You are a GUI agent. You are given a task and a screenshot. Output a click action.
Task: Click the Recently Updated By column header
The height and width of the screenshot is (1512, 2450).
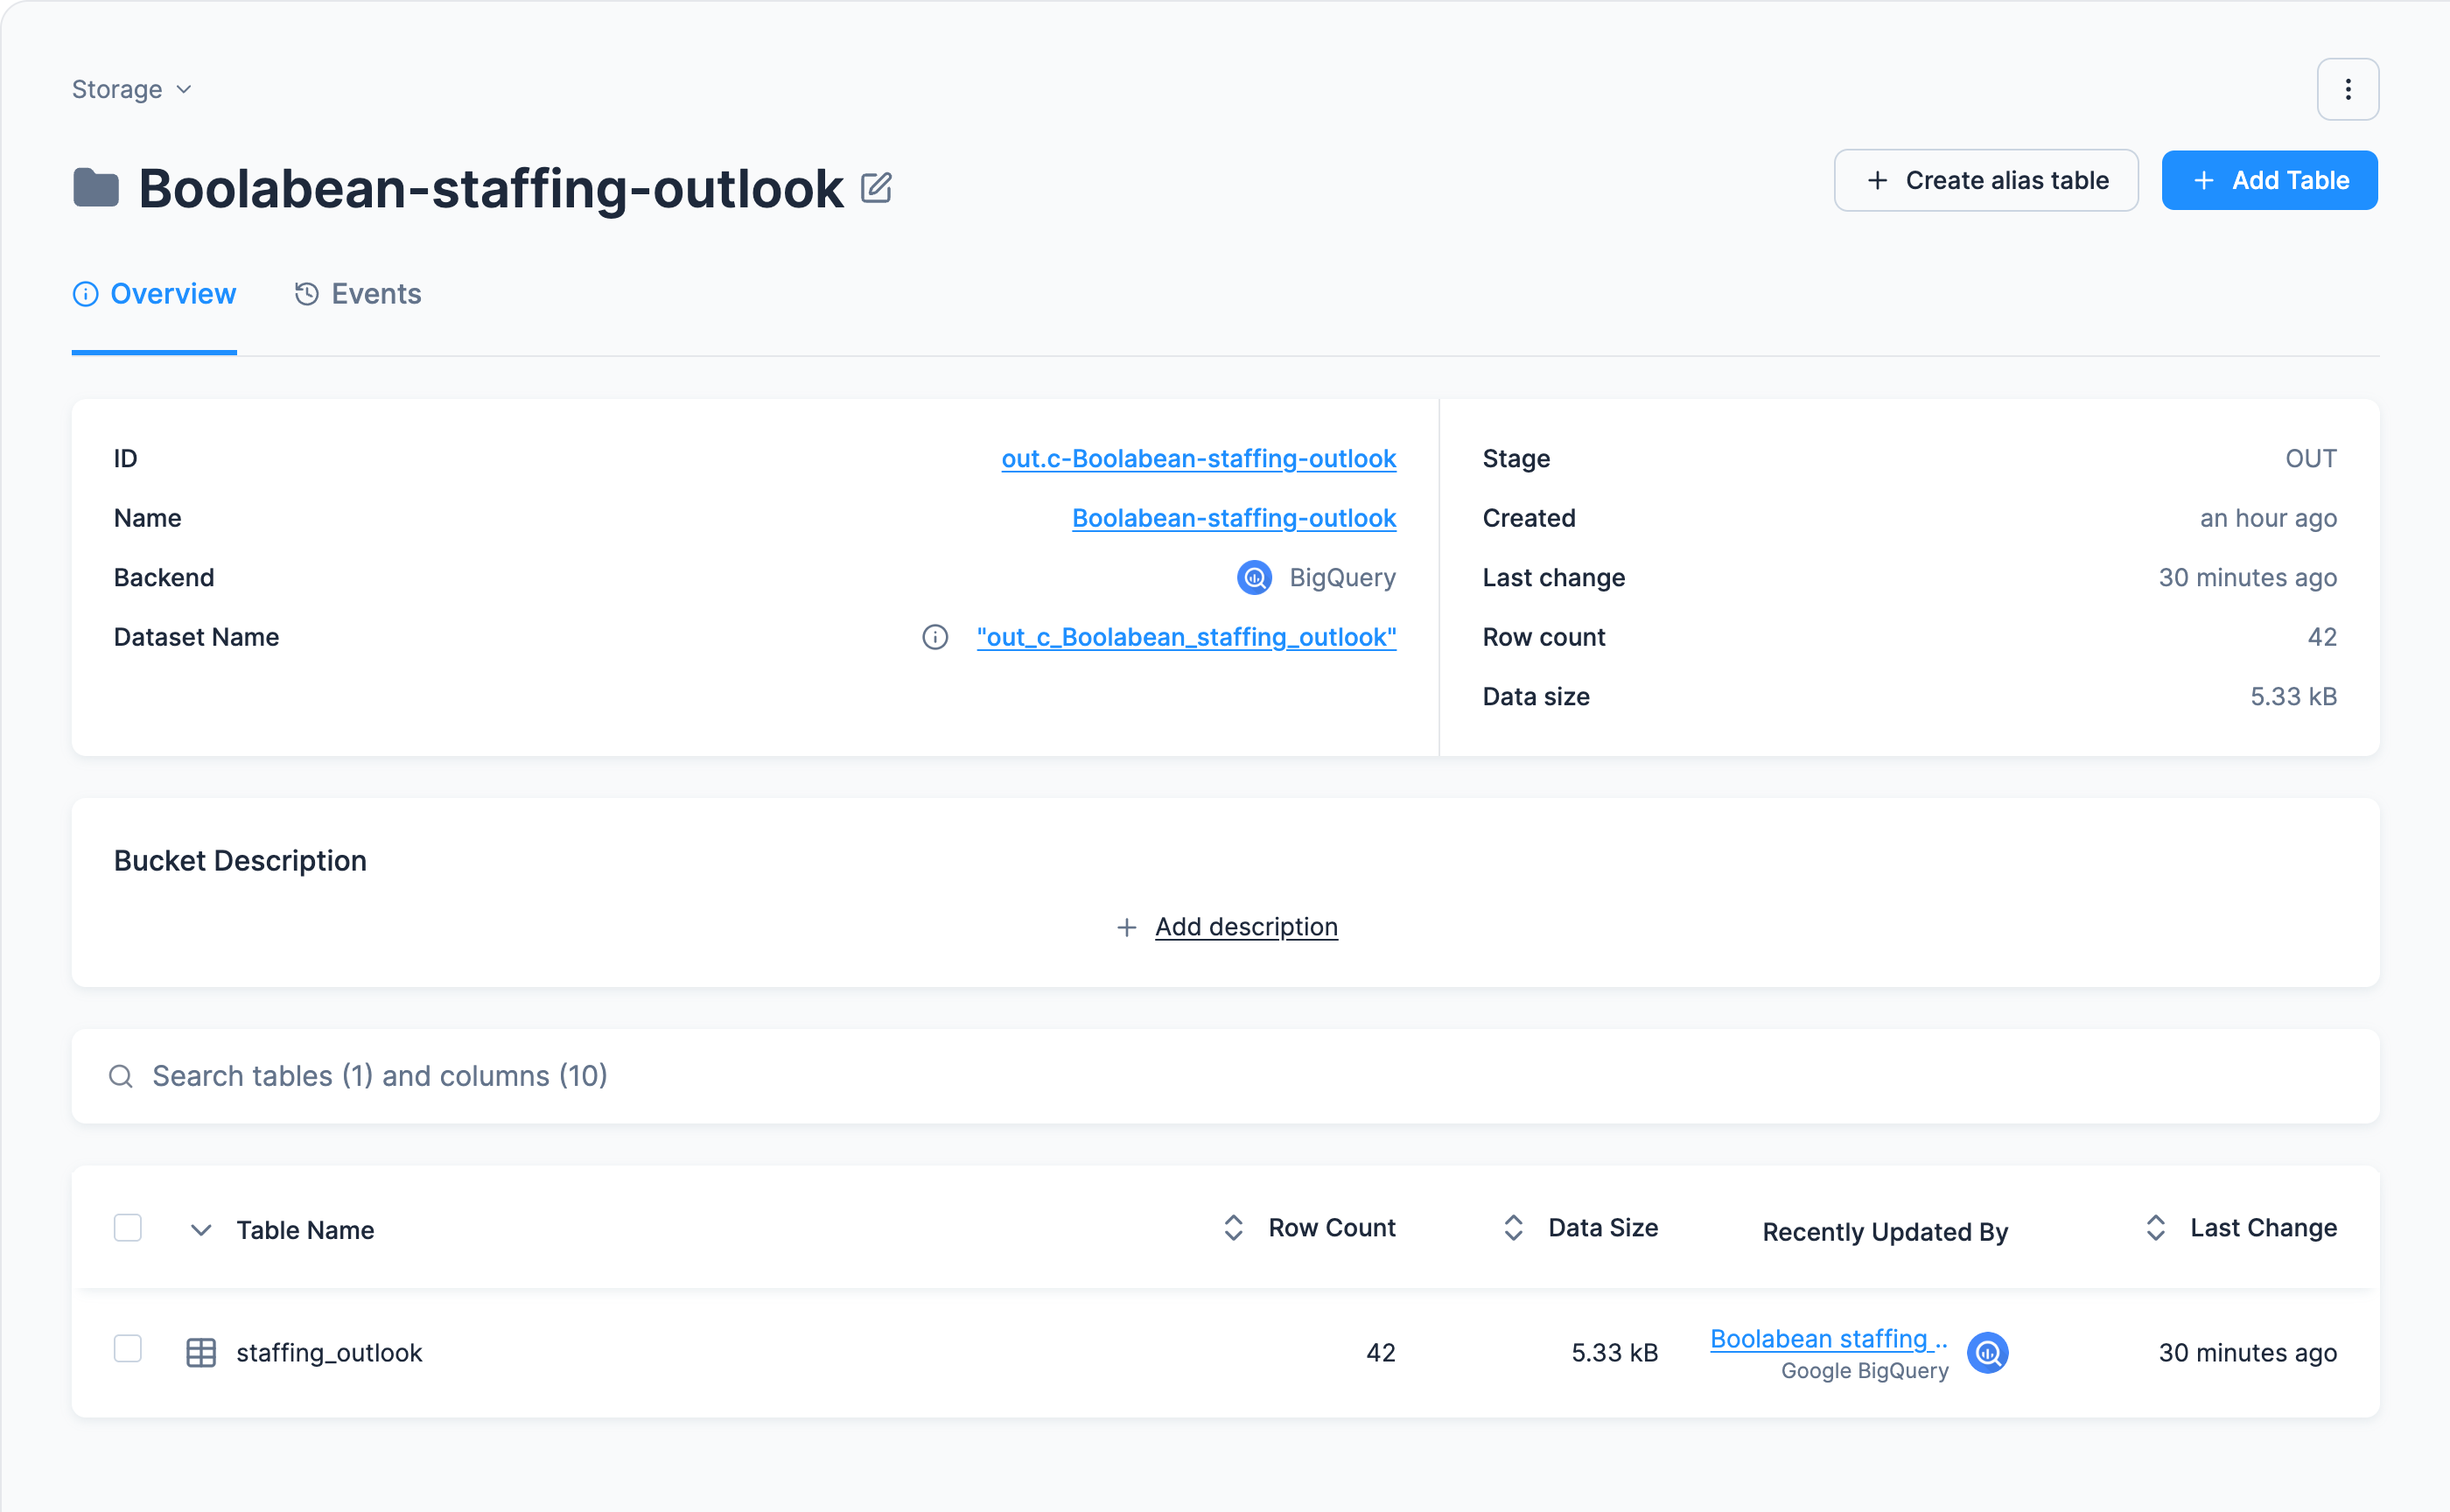tap(1884, 1232)
